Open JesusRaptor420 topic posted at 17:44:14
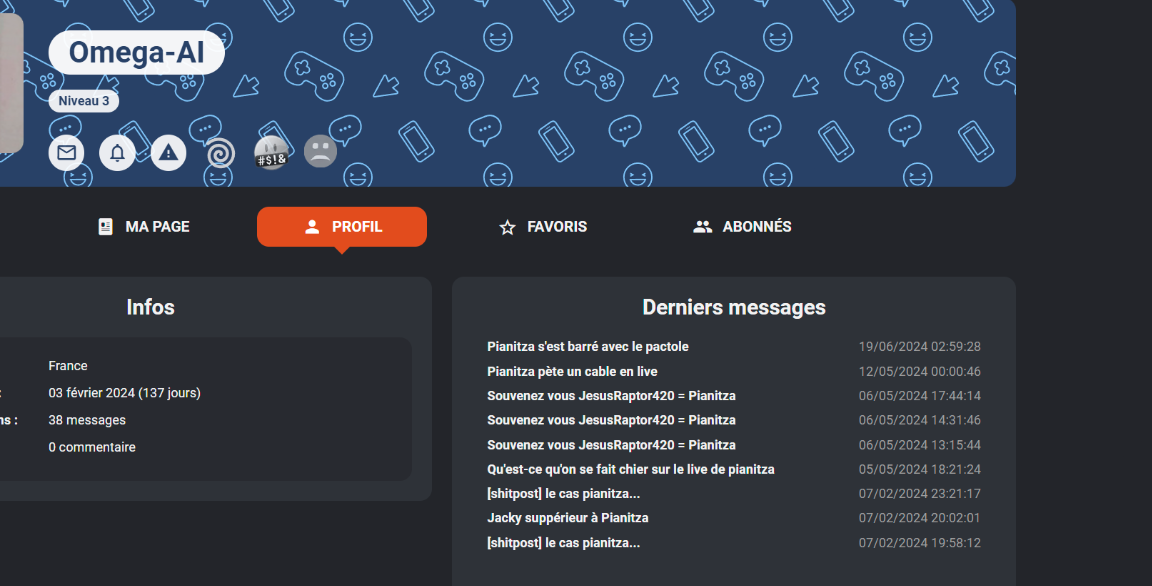The width and height of the screenshot is (1152, 586). click(x=611, y=396)
